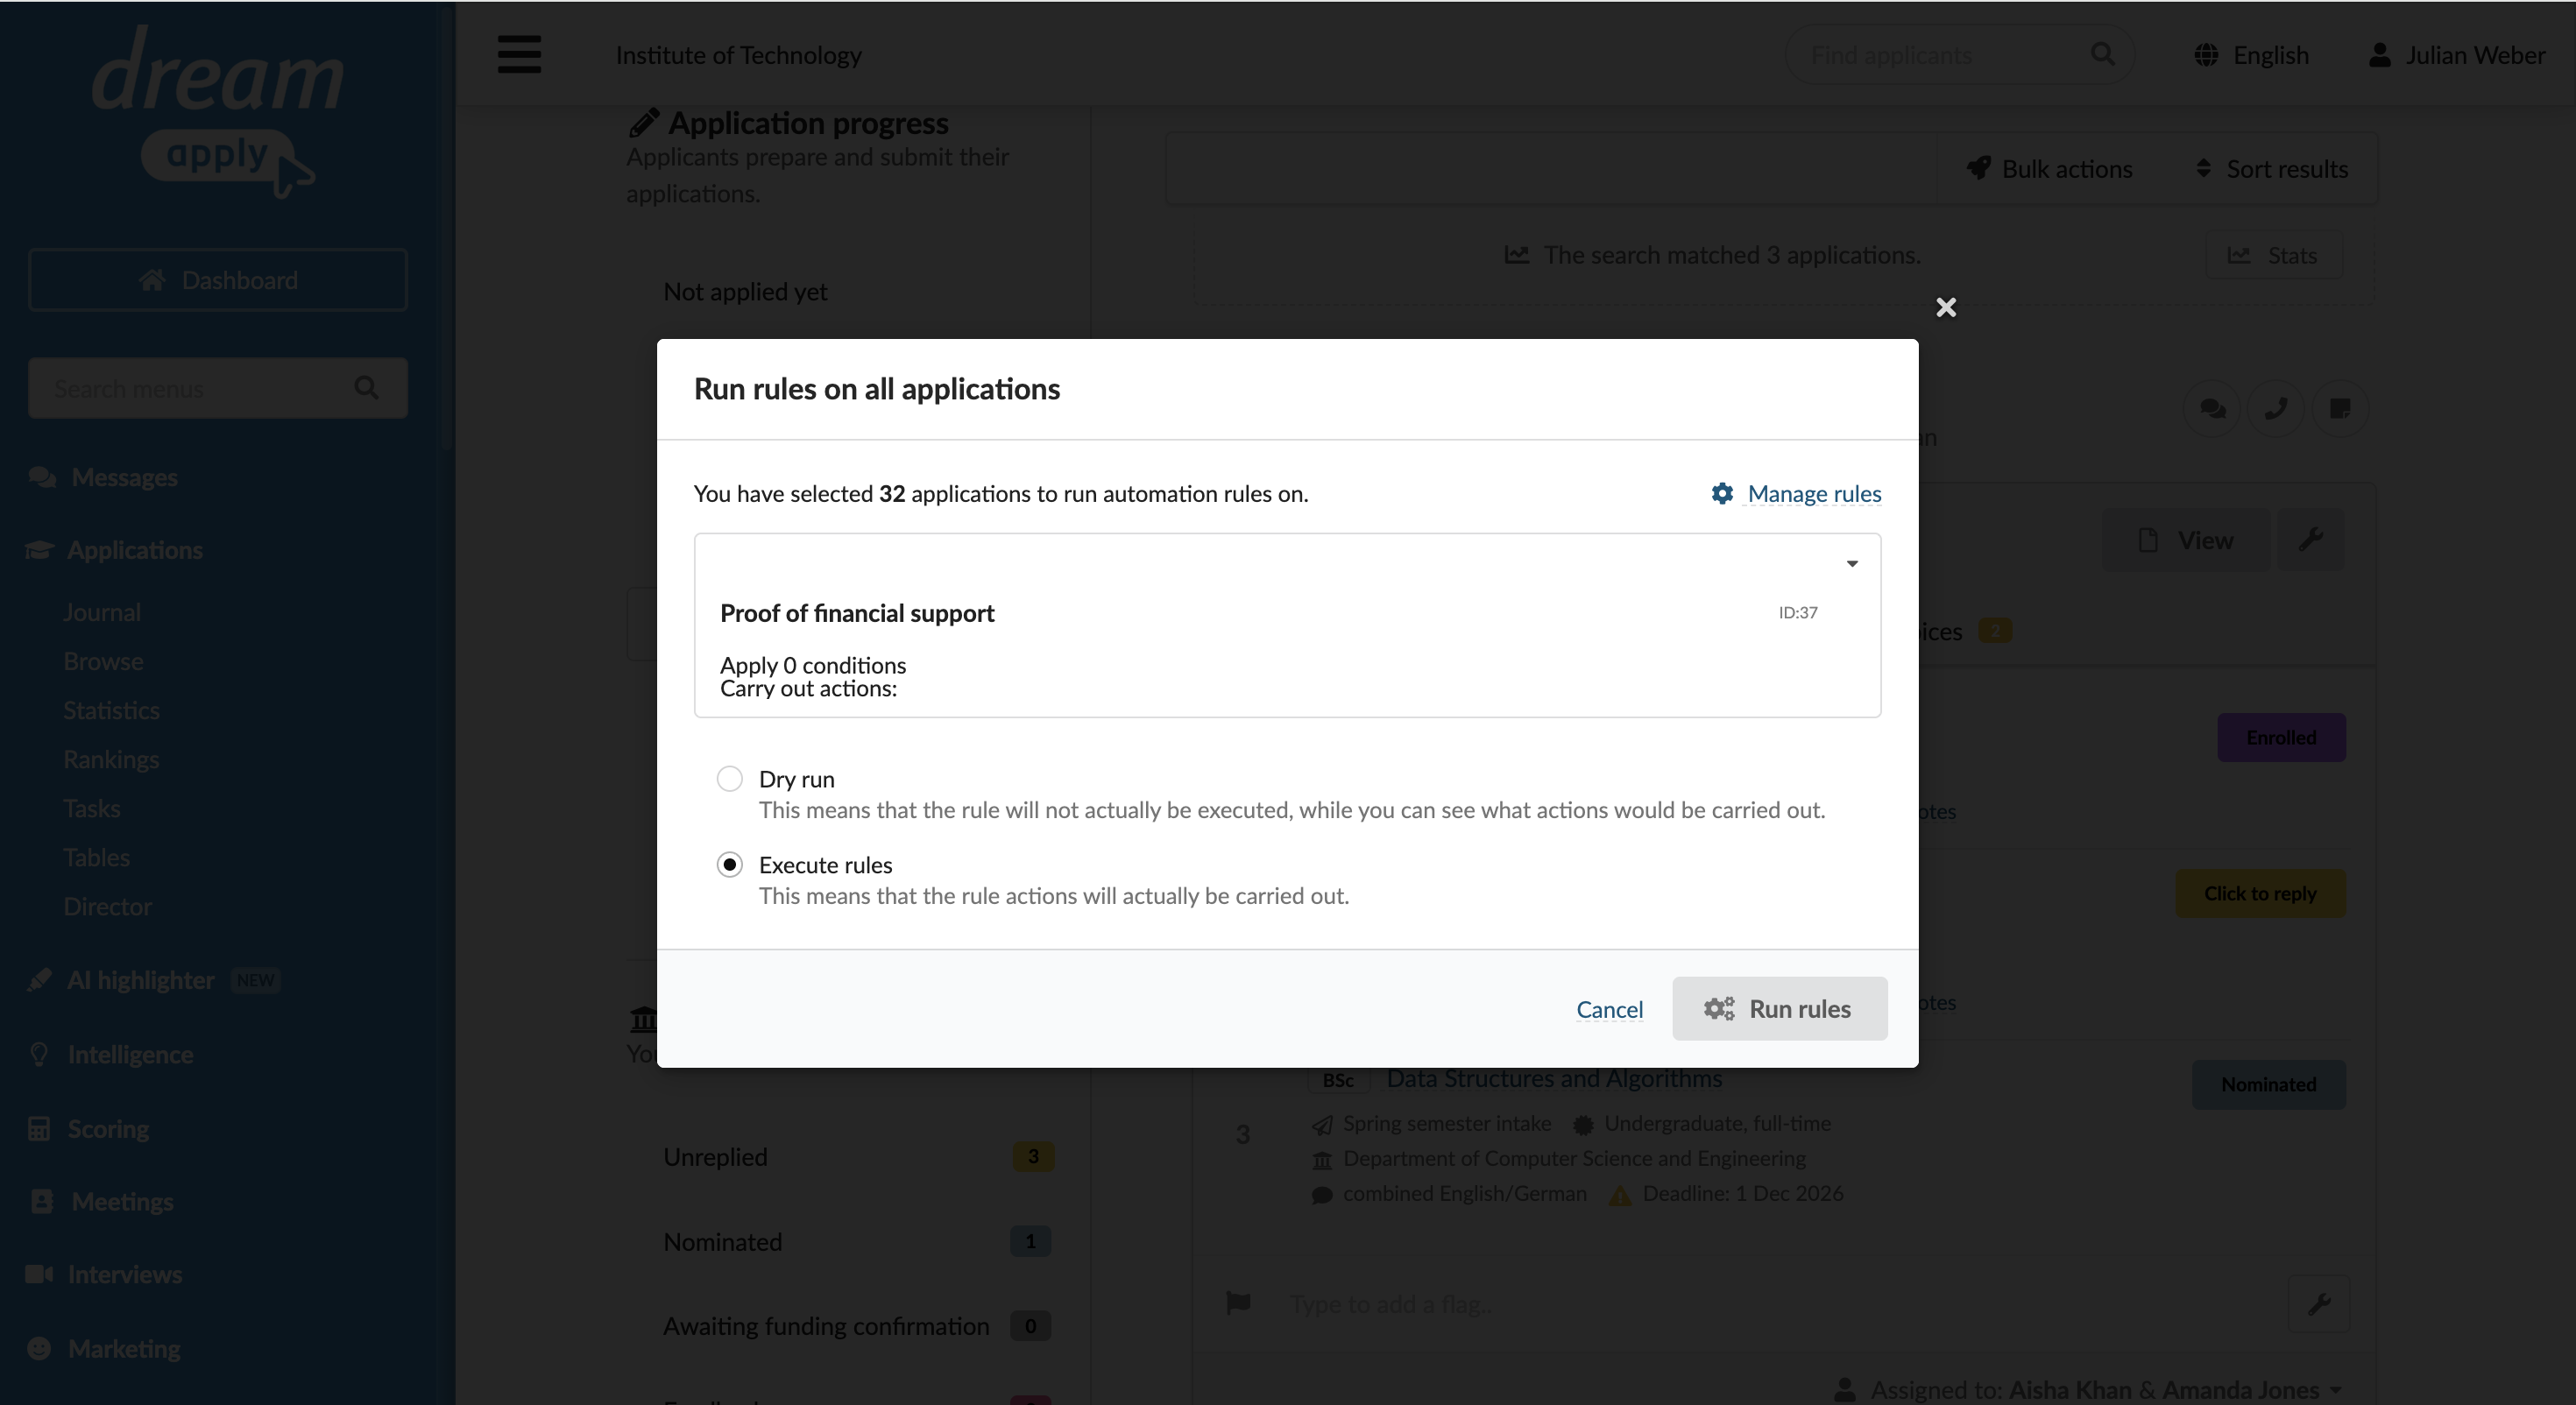Click the Enrolled status badge

pos(2281,737)
